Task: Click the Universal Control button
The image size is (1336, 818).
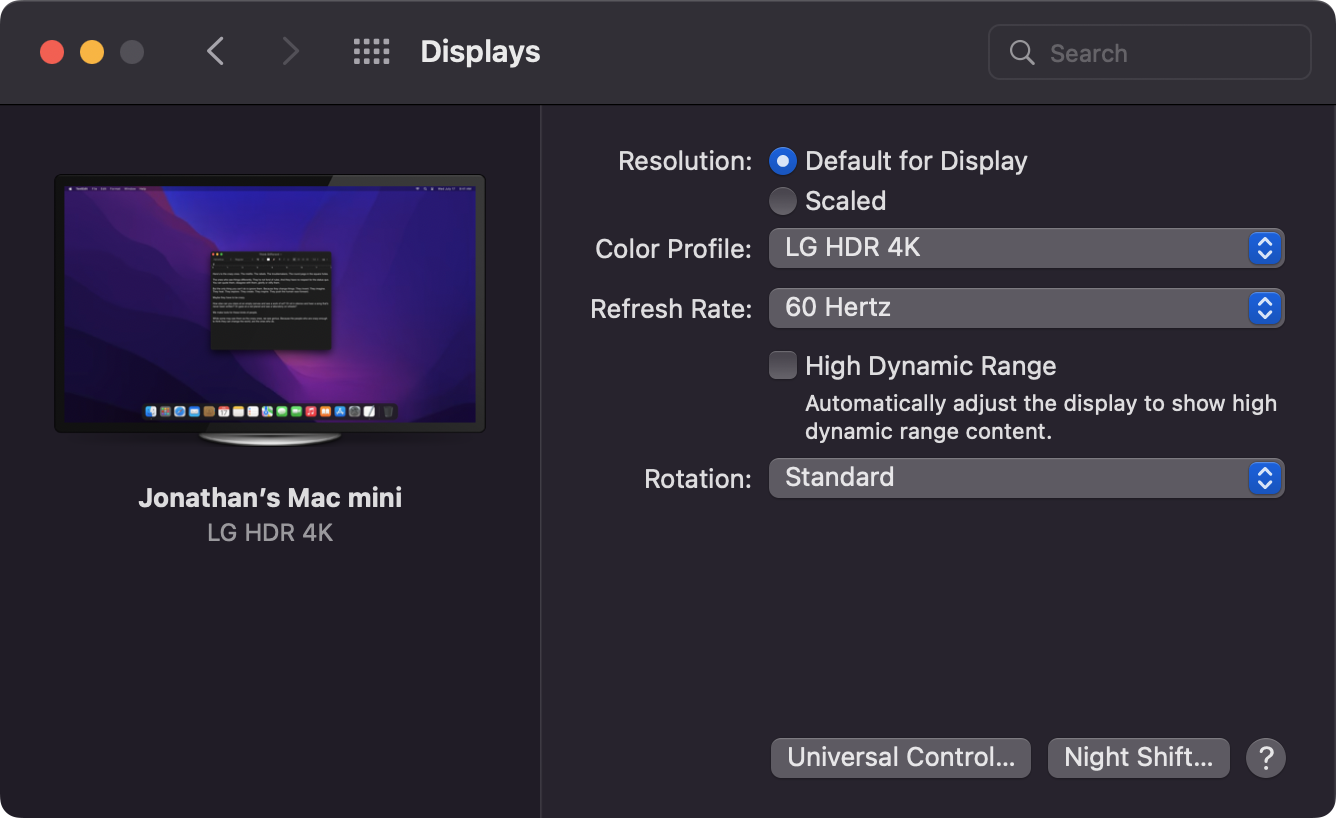Action: coord(901,757)
